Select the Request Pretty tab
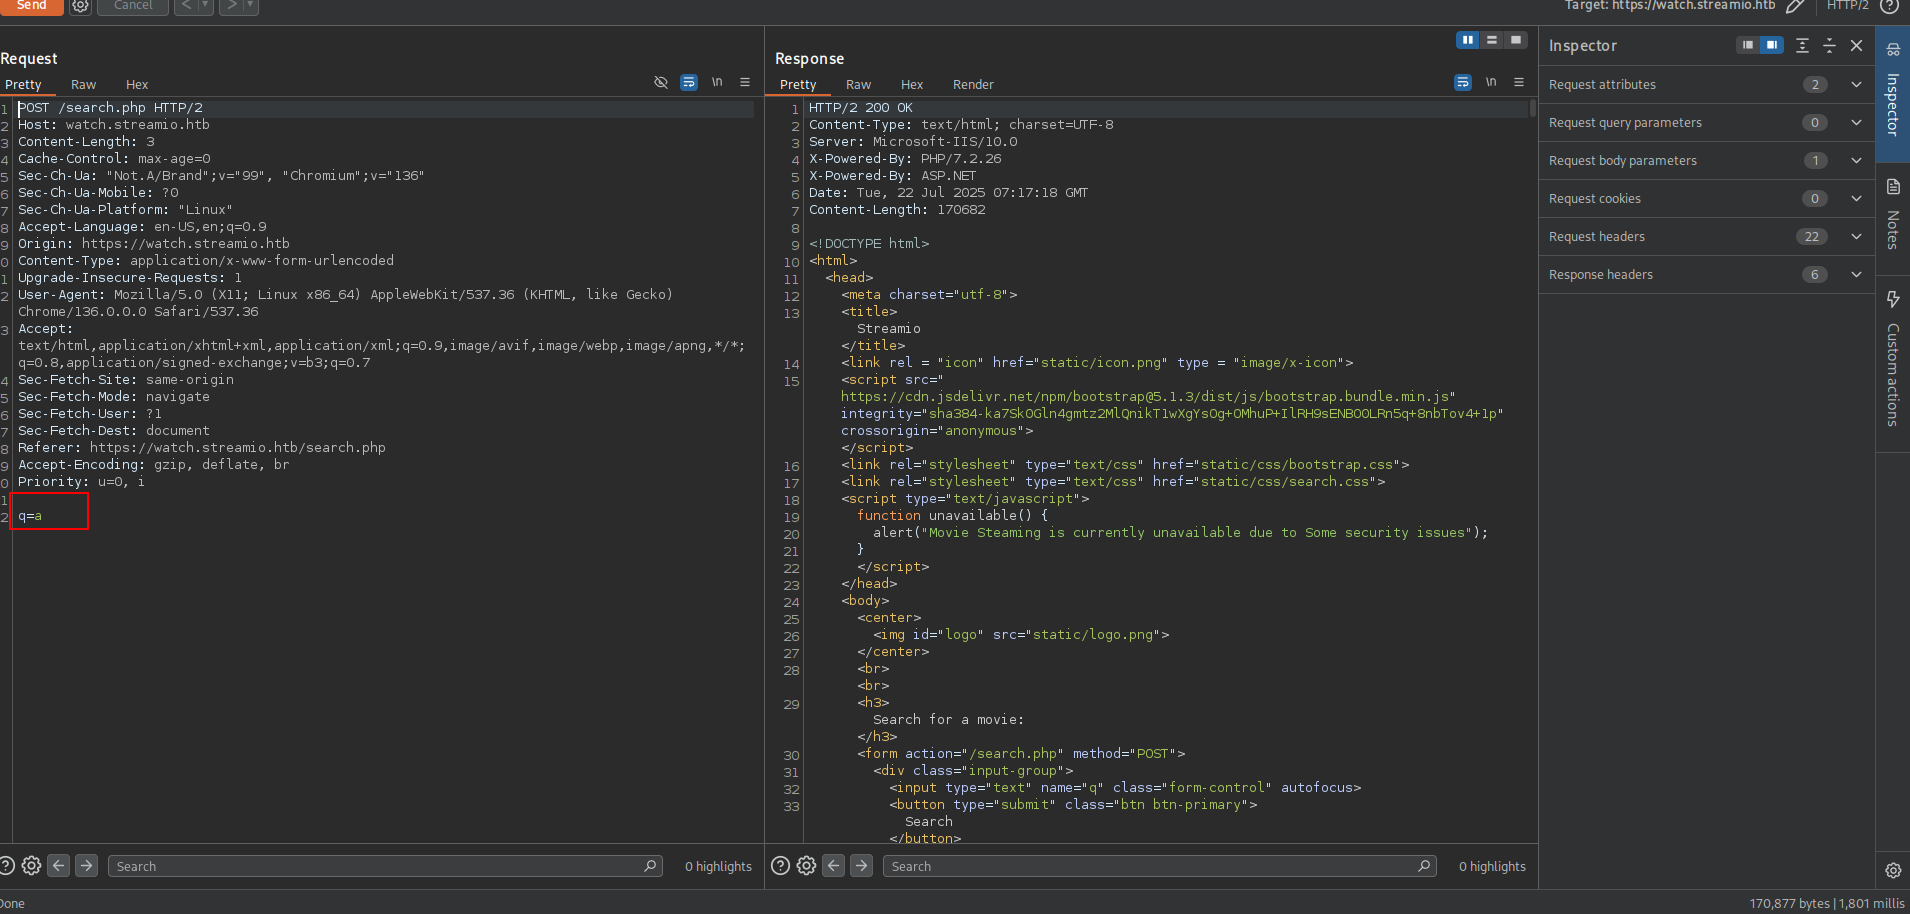 point(23,85)
